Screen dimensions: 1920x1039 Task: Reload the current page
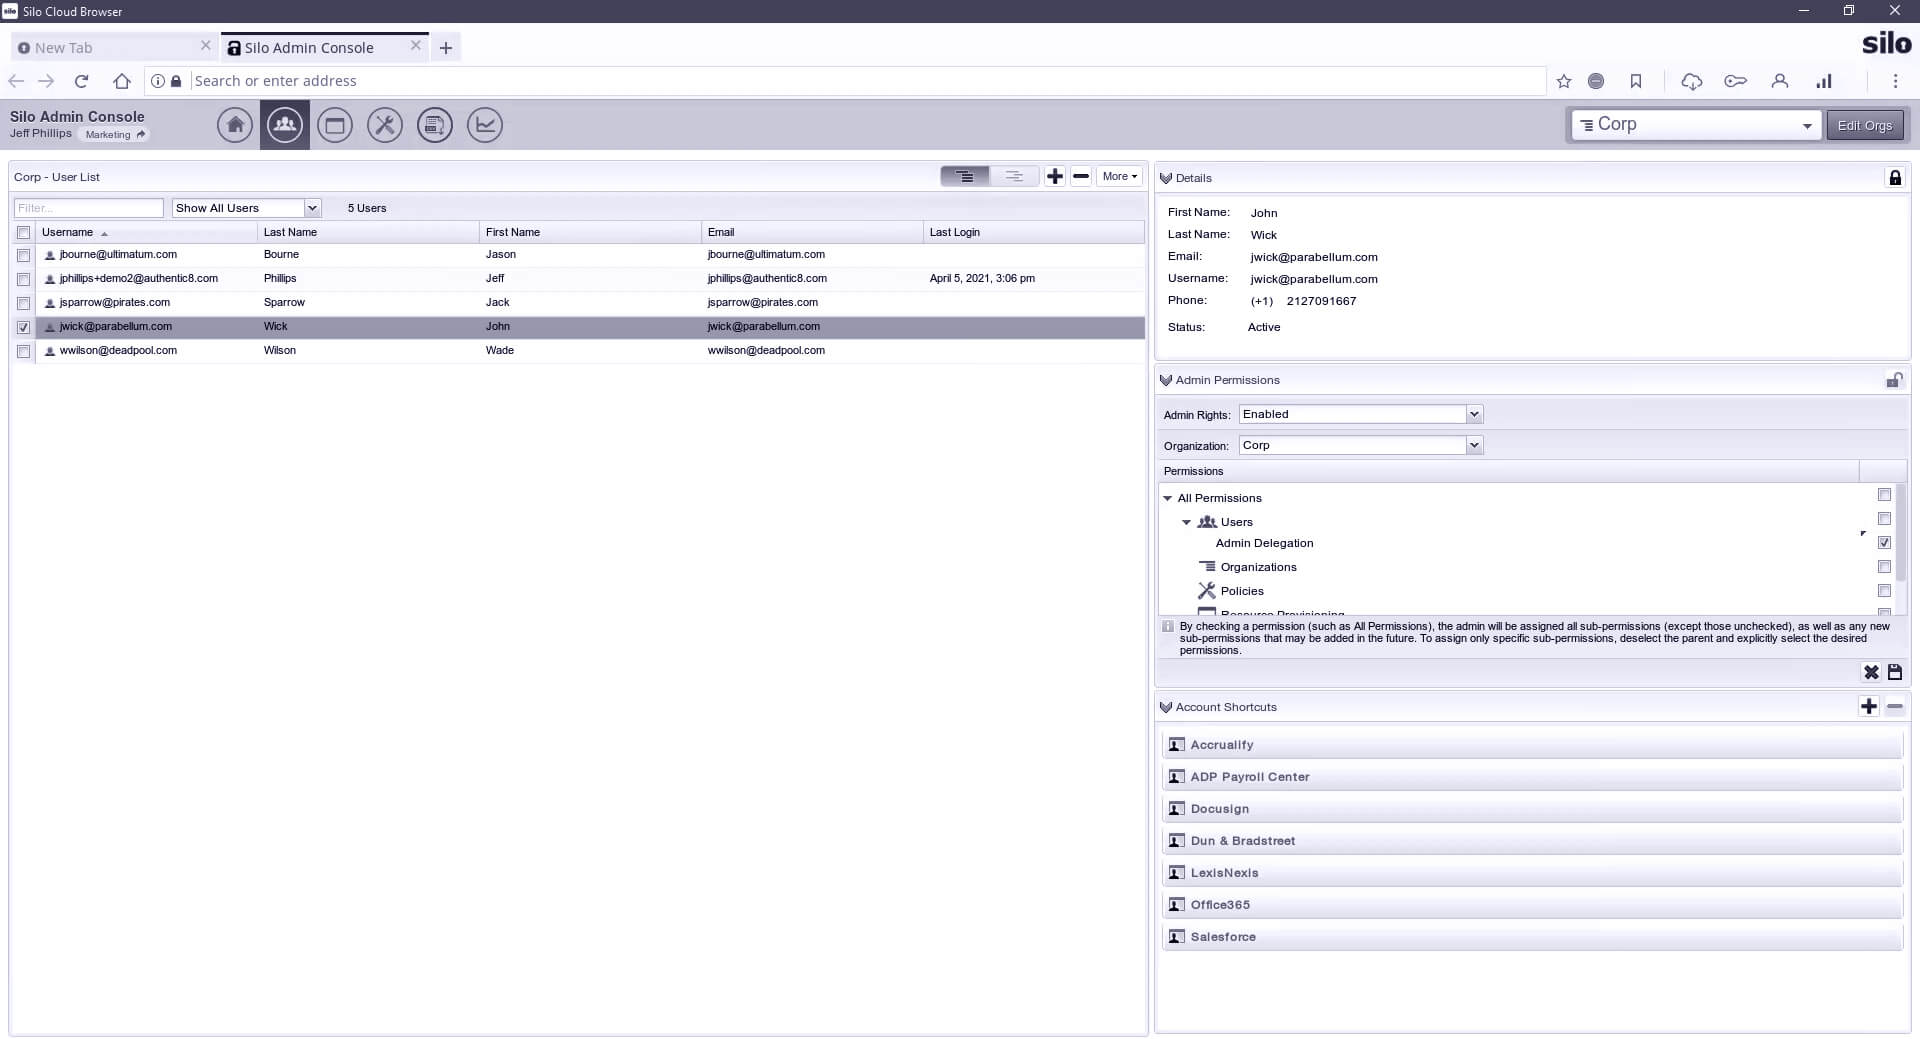click(x=82, y=81)
